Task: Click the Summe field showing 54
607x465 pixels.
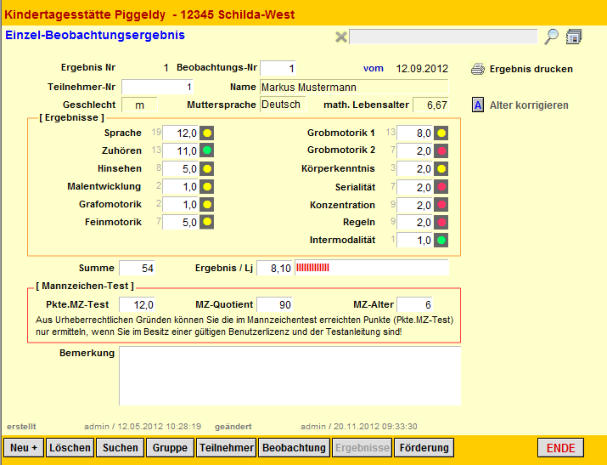Action: point(137,268)
